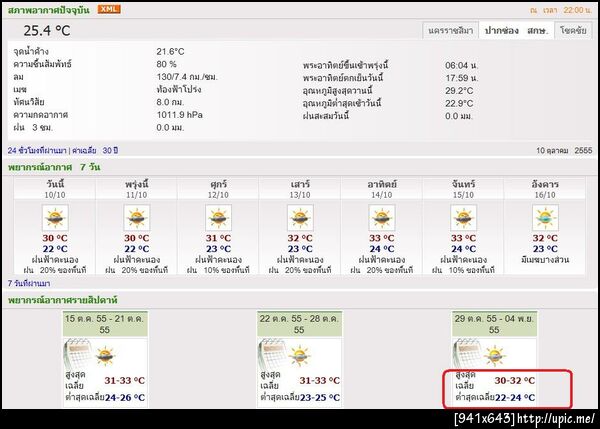Select wind value 130/7.4 กม./ชม.
Screen dimensions: 600x429
tap(187, 77)
